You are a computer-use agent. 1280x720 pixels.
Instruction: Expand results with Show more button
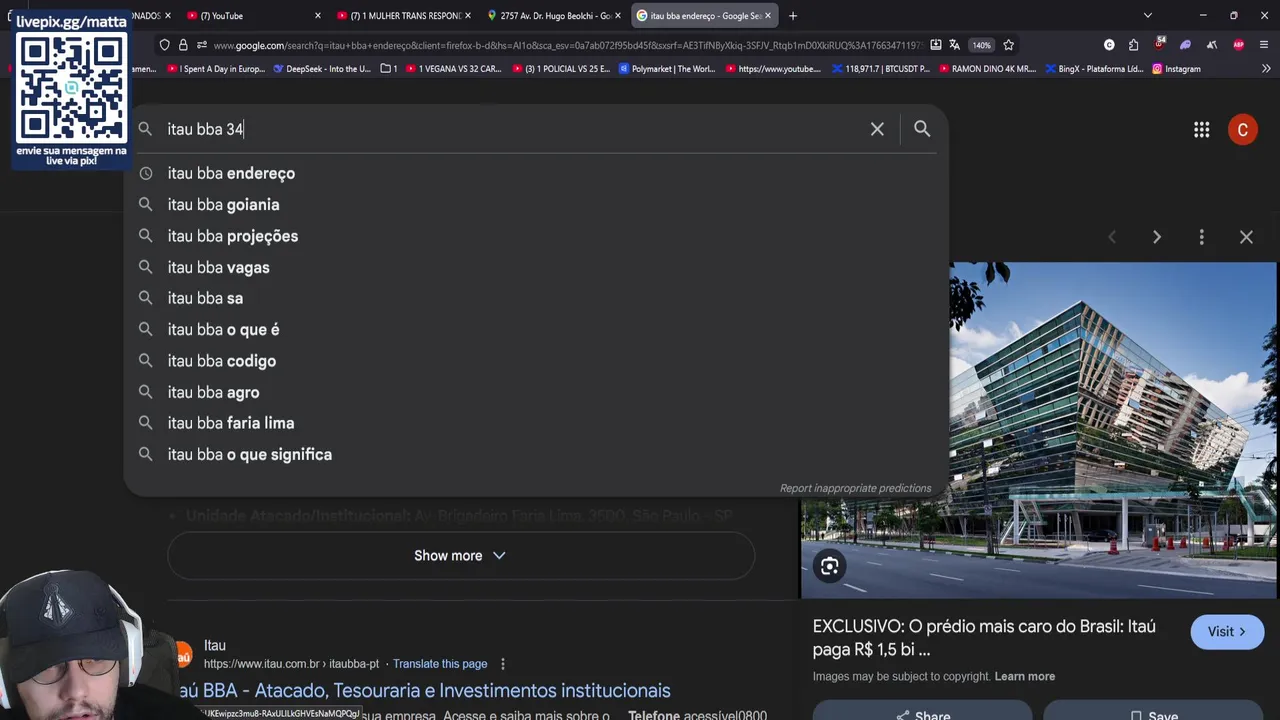point(460,556)
